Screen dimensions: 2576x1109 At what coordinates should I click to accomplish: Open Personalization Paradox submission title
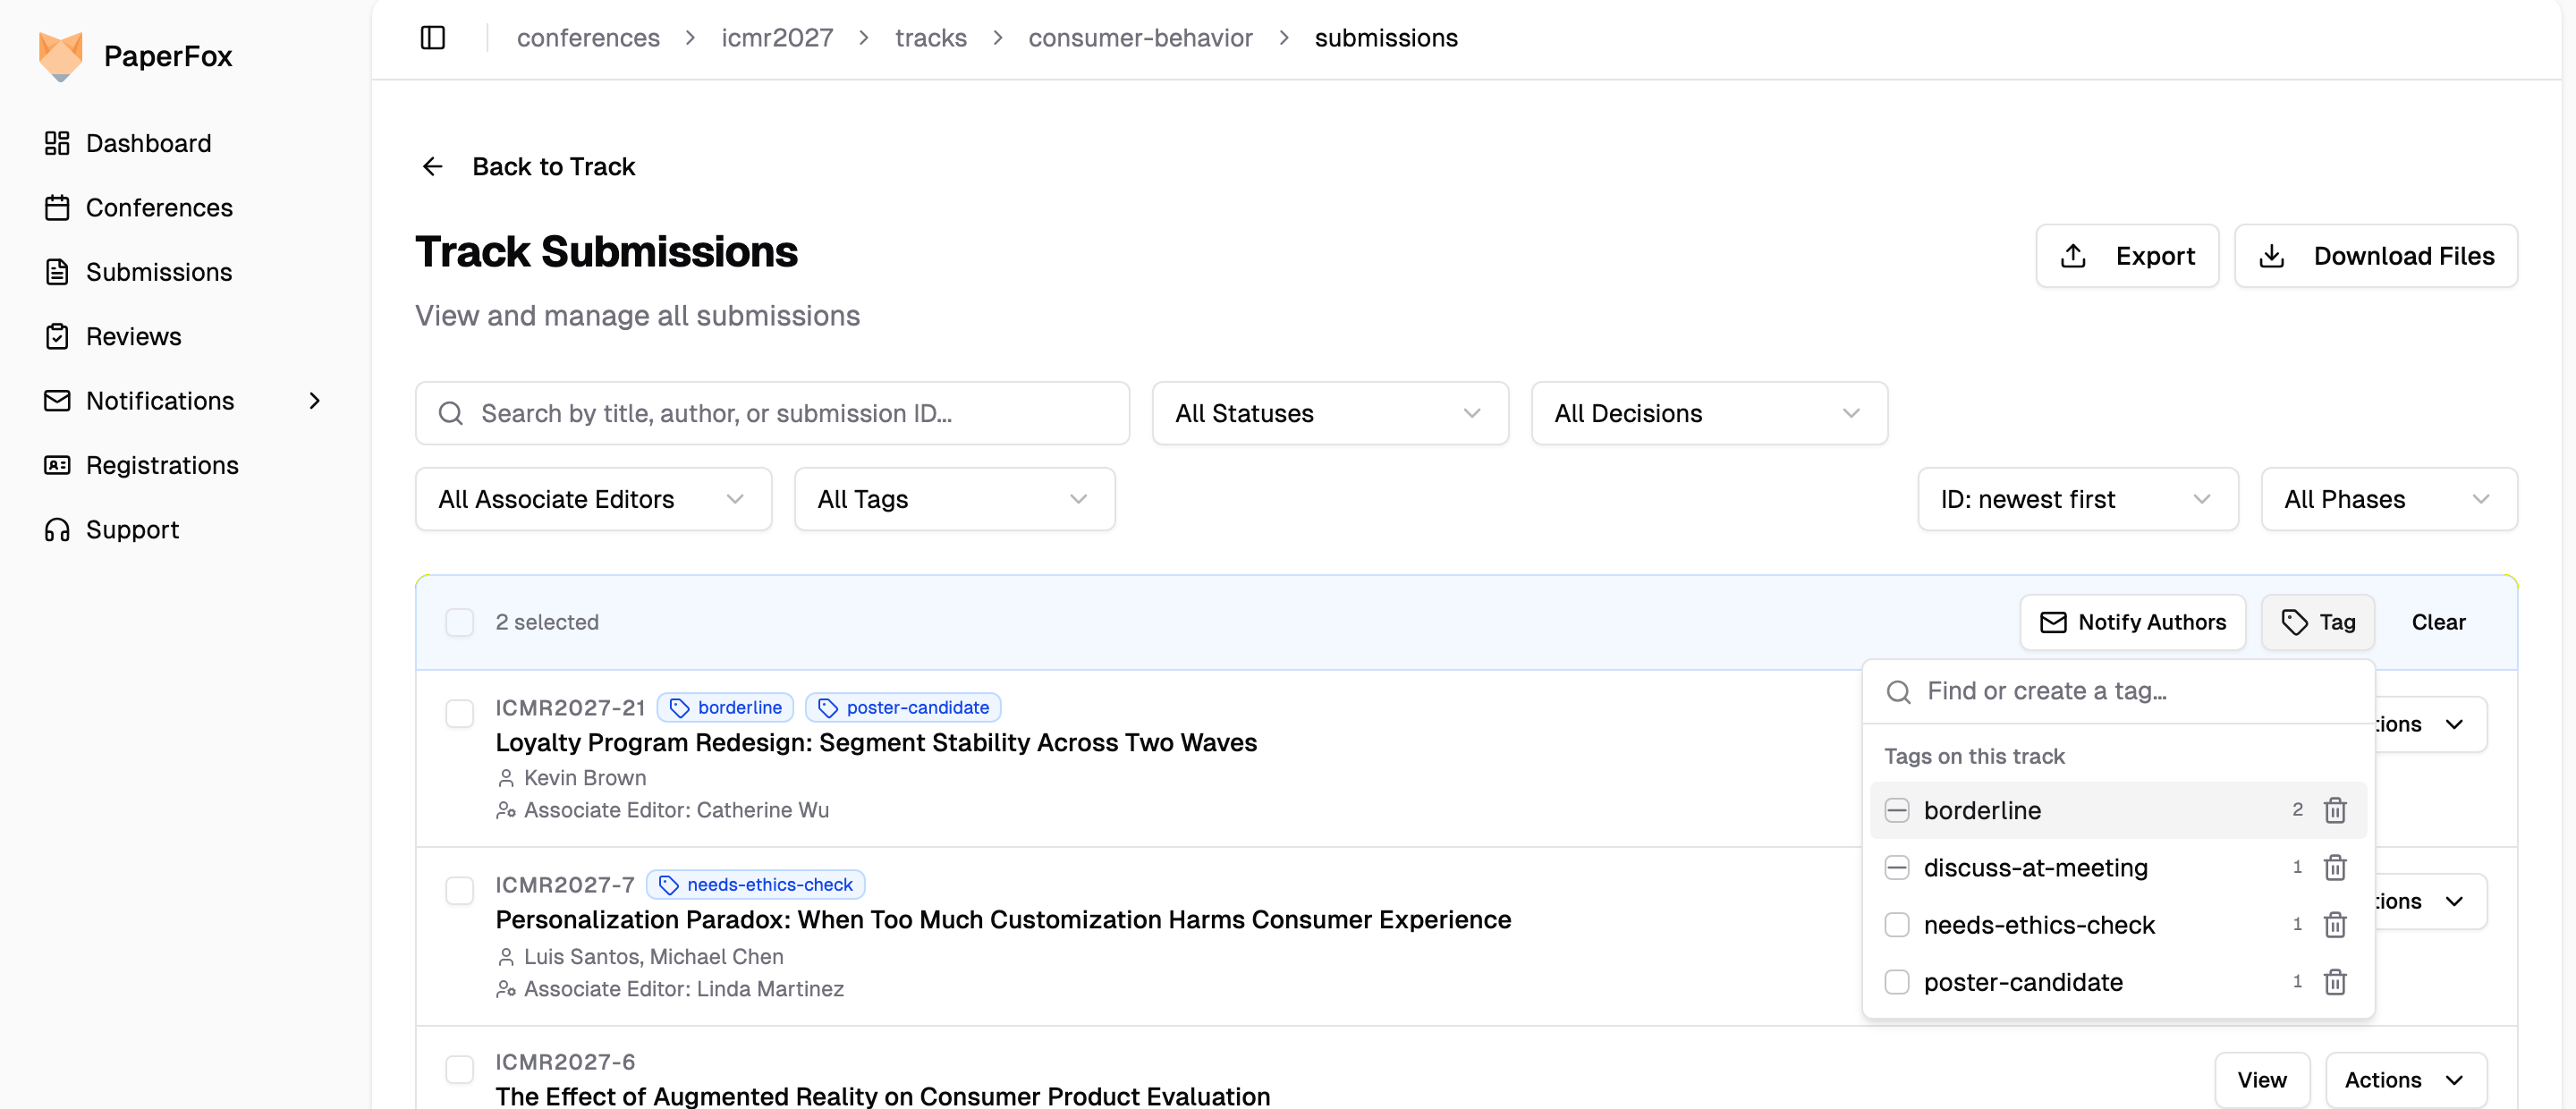1003,919
